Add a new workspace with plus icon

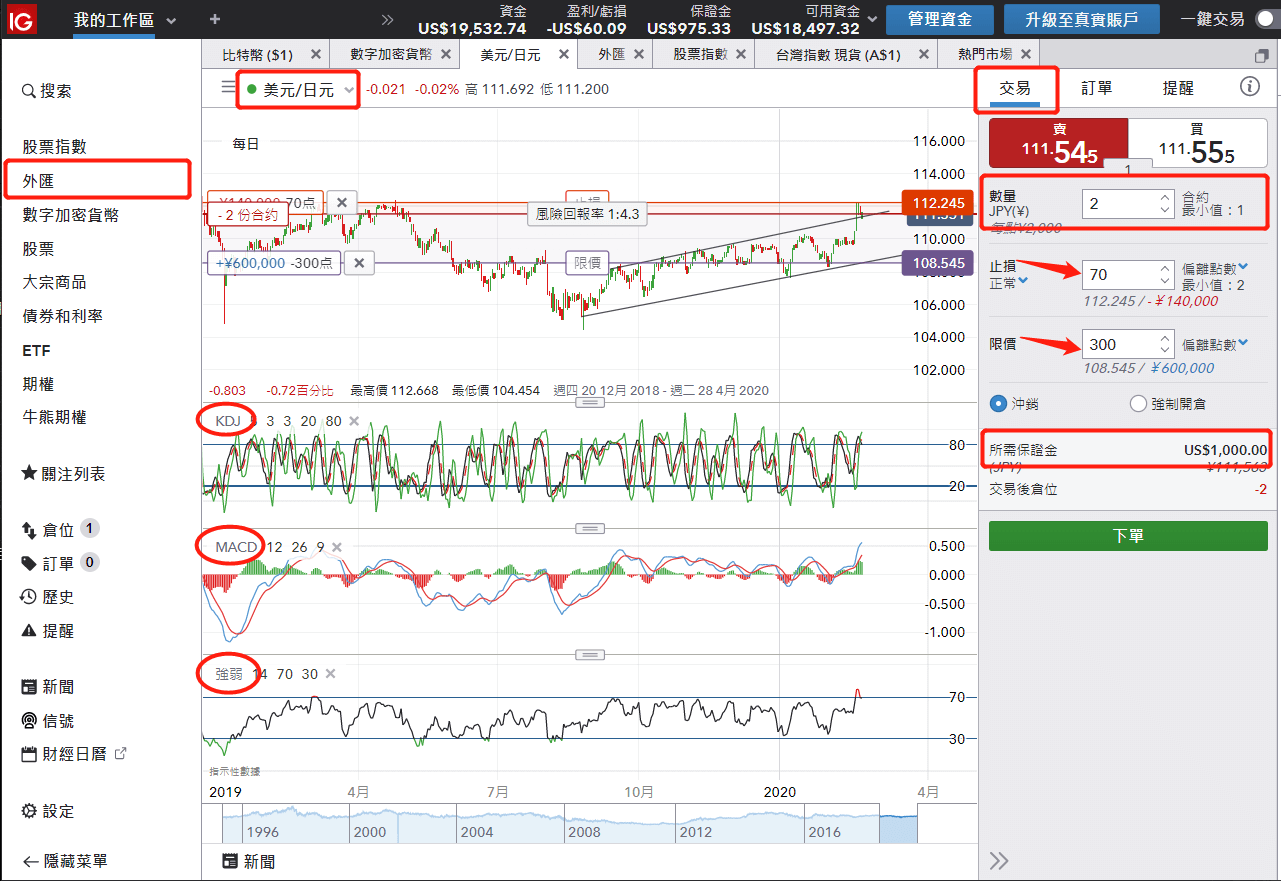point(215,20)
